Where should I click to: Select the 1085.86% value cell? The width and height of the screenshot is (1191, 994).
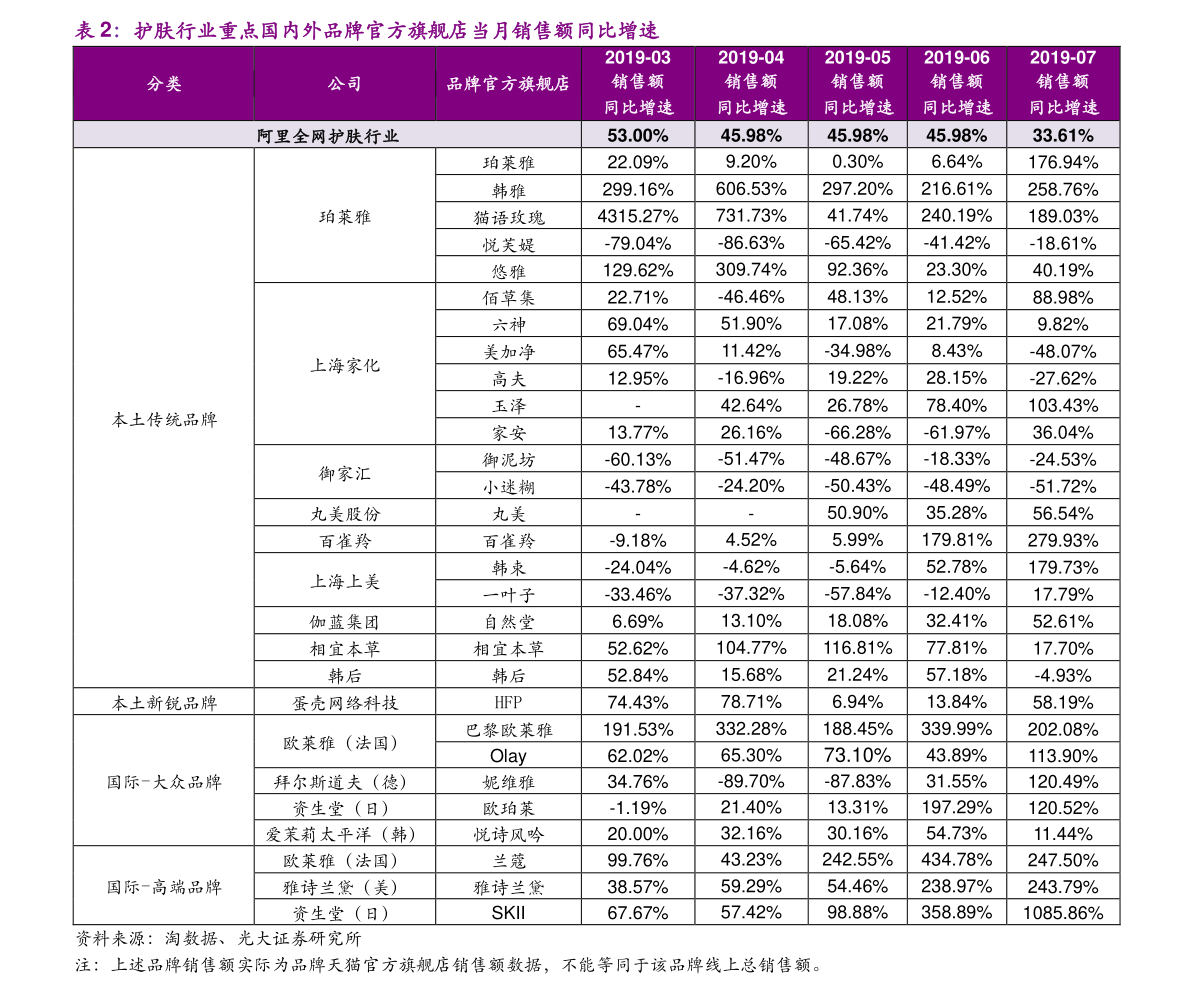click(1063, 913)
